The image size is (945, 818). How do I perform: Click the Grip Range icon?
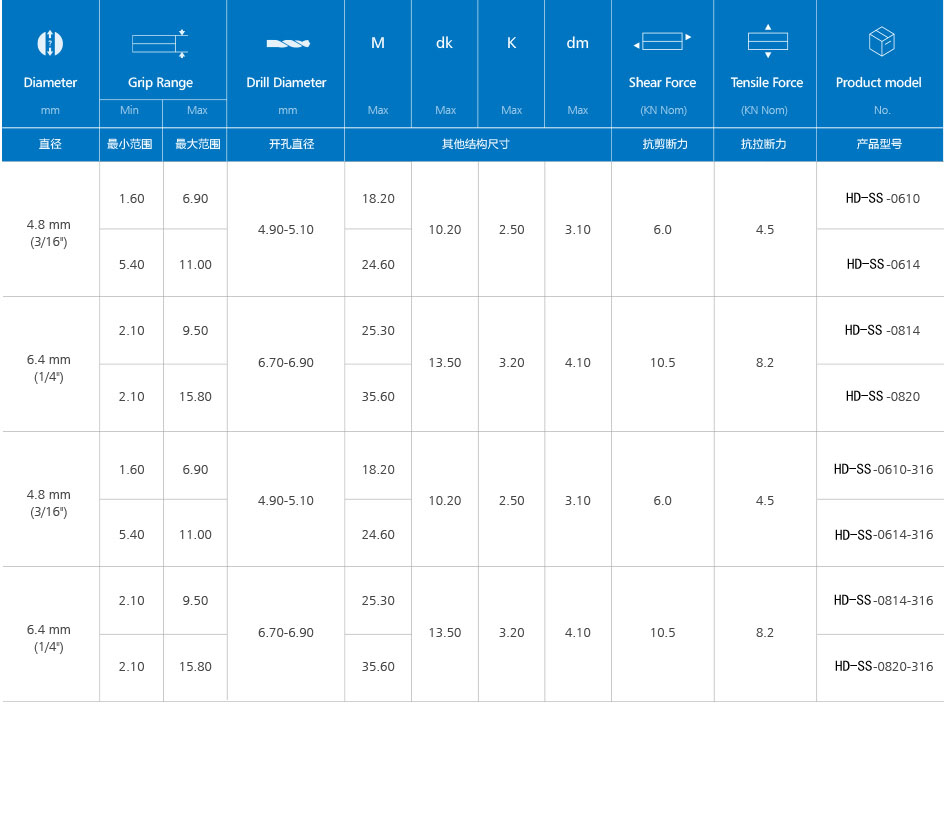coord(160,43)
